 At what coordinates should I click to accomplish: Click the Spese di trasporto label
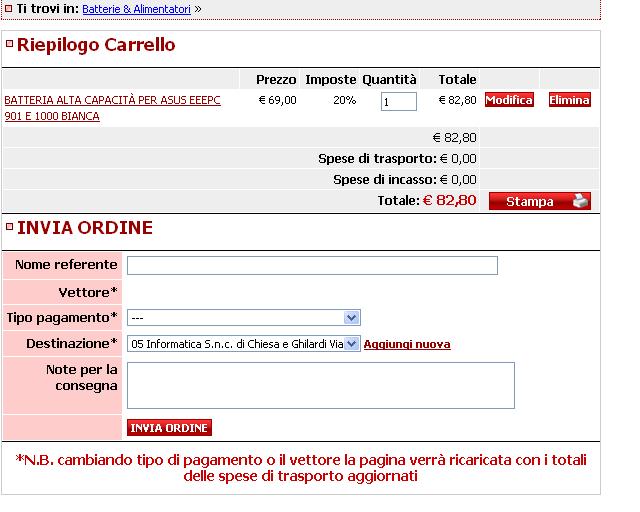click(377, 158)
